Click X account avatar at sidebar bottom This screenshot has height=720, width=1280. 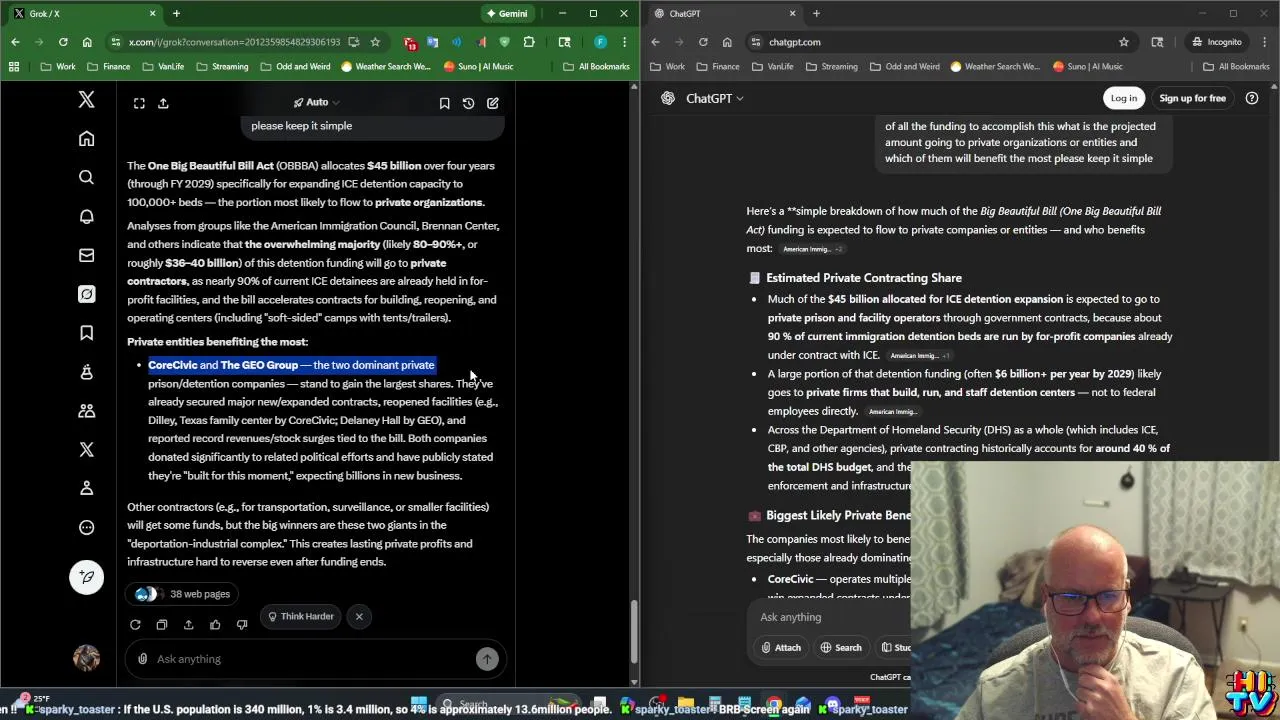tap(86, 657)
